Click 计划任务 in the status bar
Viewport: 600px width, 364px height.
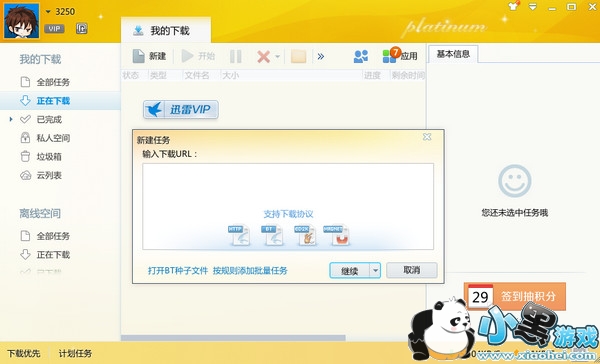(75, 353)
